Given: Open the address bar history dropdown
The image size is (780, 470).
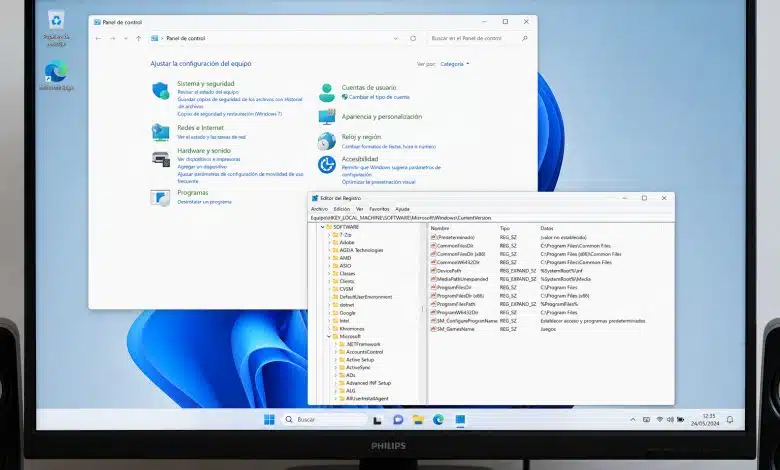Looking at the screenshot, I should click(396, 38).
